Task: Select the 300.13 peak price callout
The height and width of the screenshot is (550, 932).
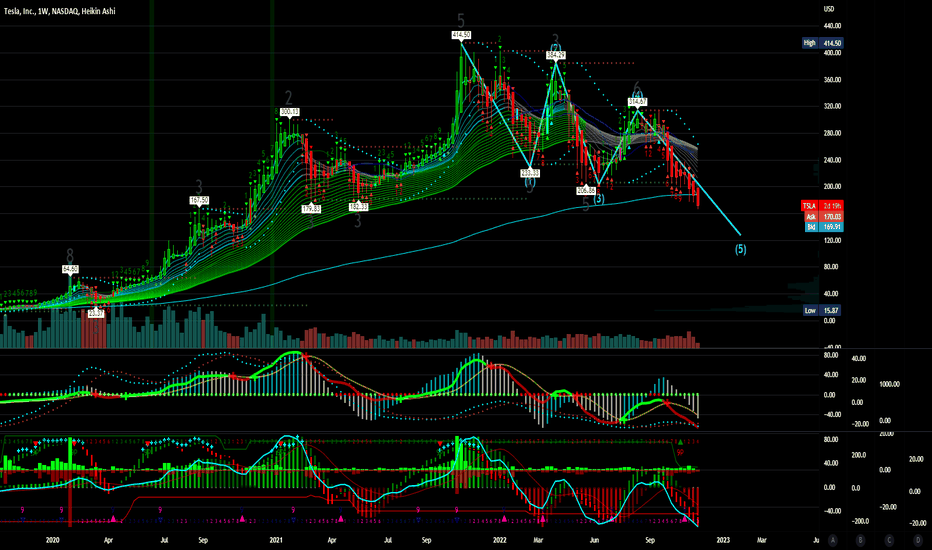Action: pyautogui.click(x=289, y=112)
